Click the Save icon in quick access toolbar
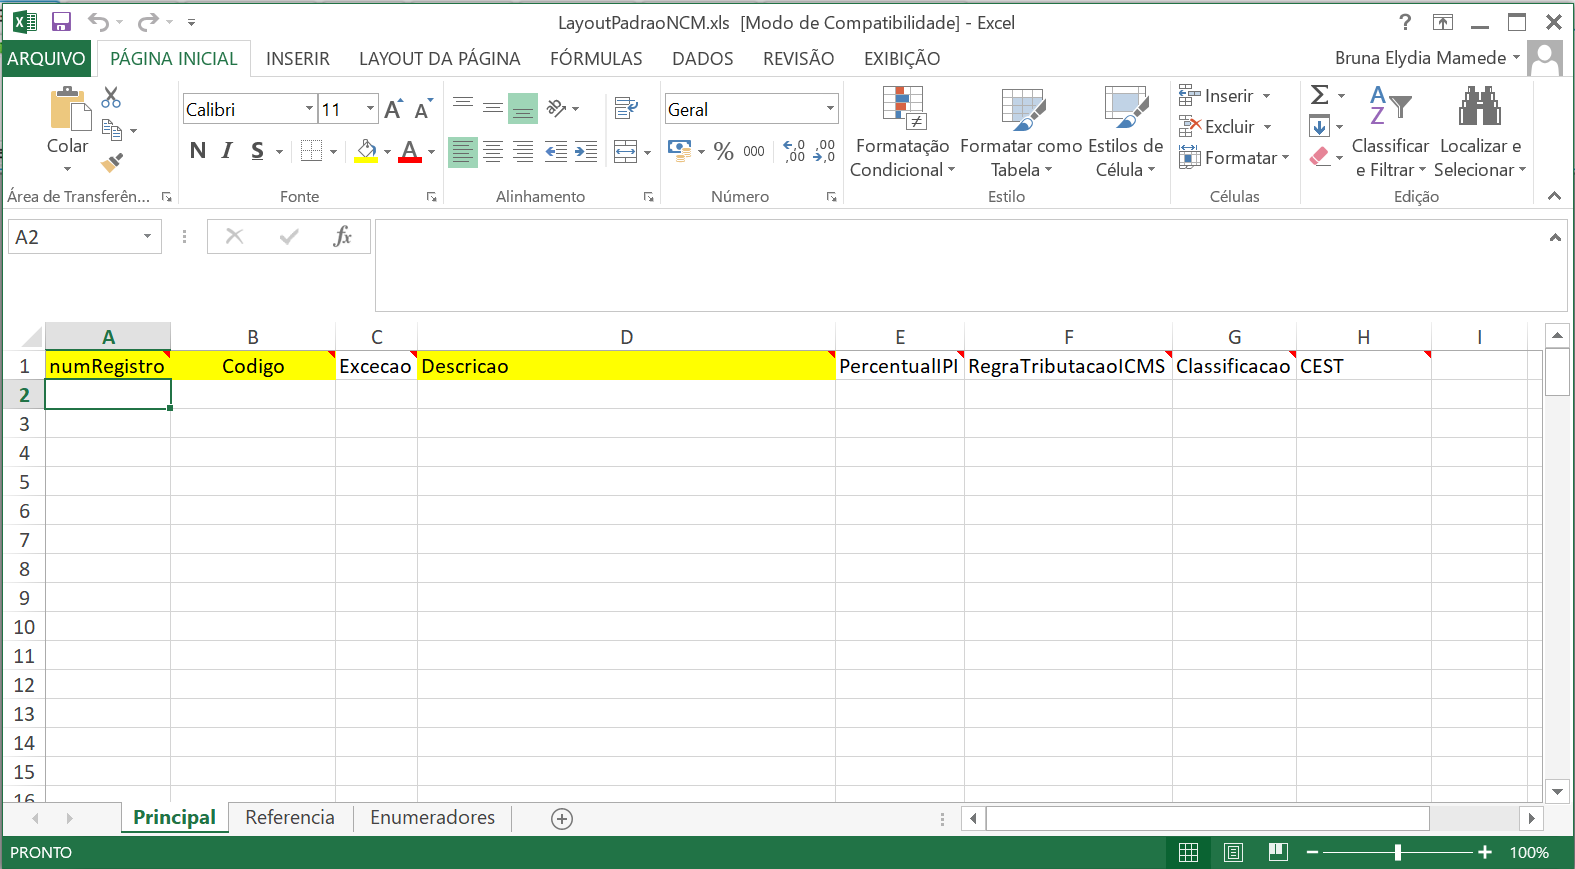 click(x=61, y=22)
